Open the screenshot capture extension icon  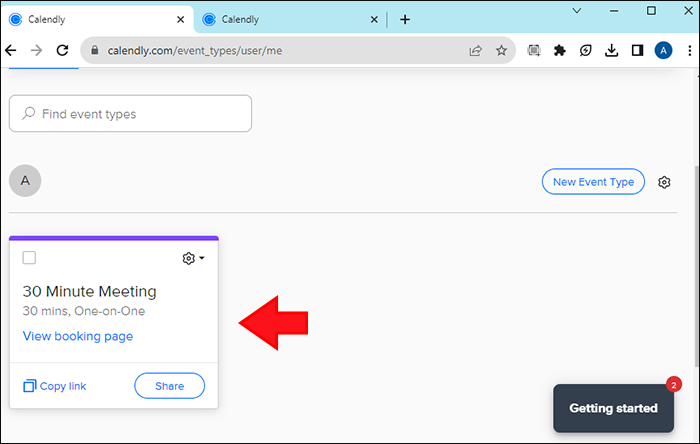pyautogui.click(x=534, y=50)
